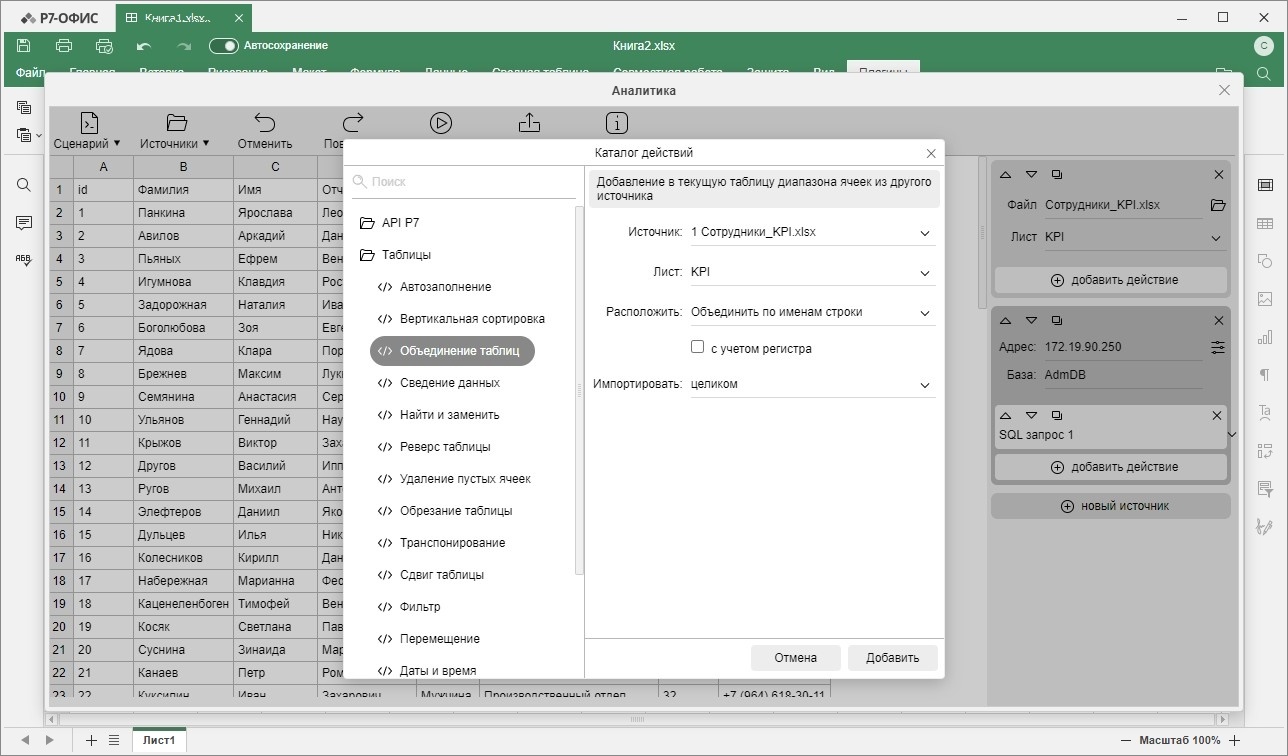Open signature settings in right sidebar
1288x756 pixels.
coord(1265,526)
